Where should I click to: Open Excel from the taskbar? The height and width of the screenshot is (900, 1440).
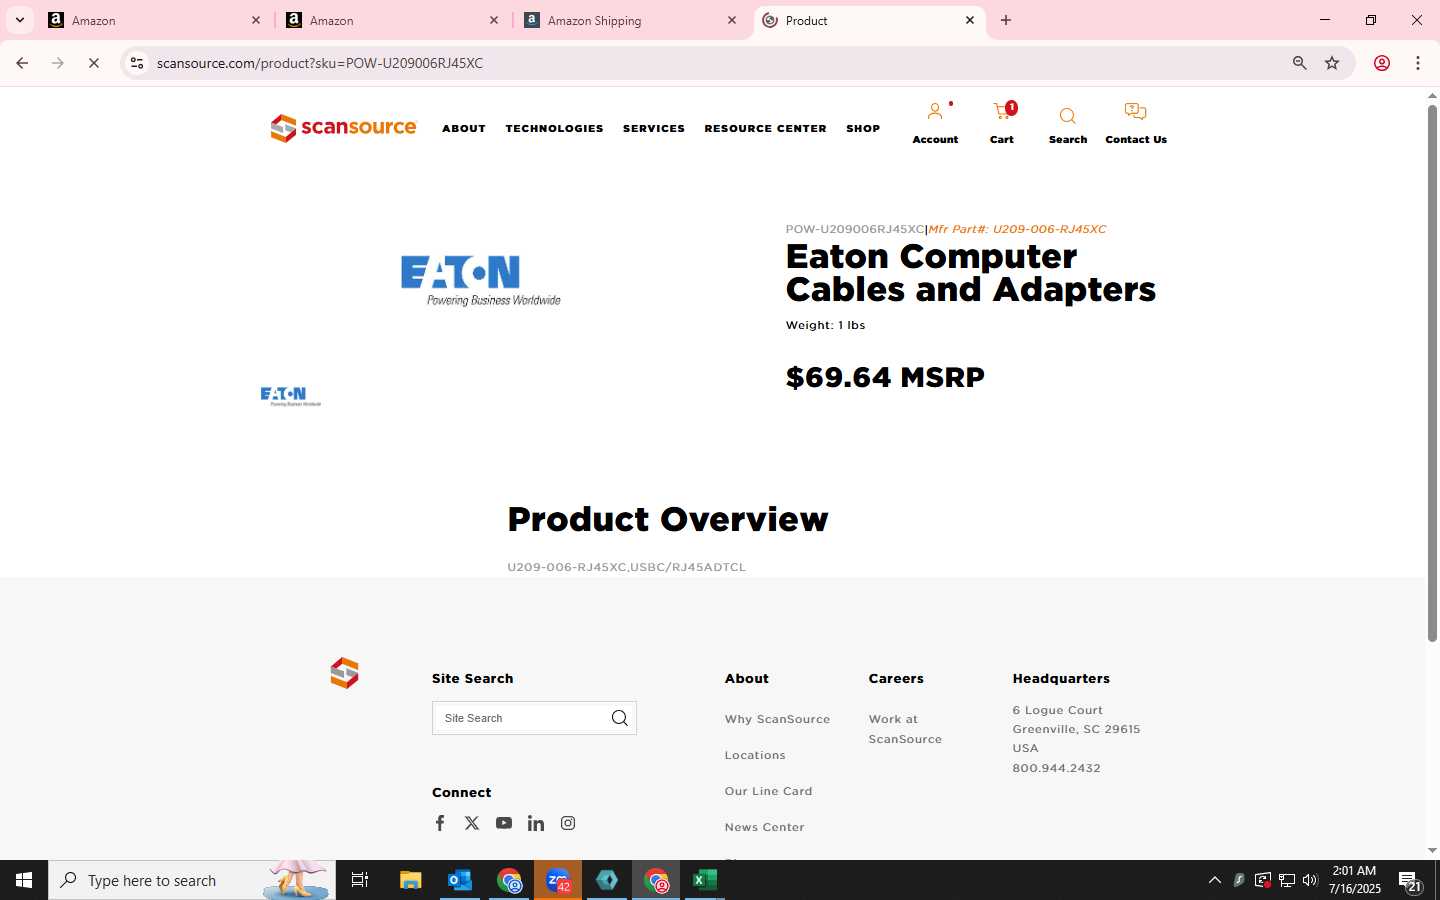(x=705, y=880)
